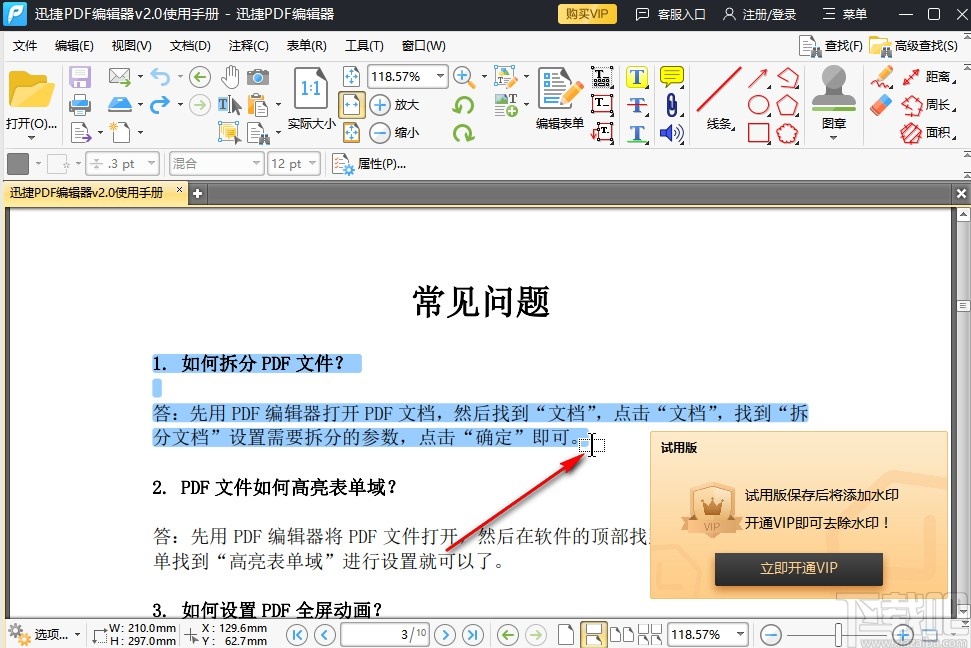
Task: Select the eraser annotation tool
Action: coord(880,103)
